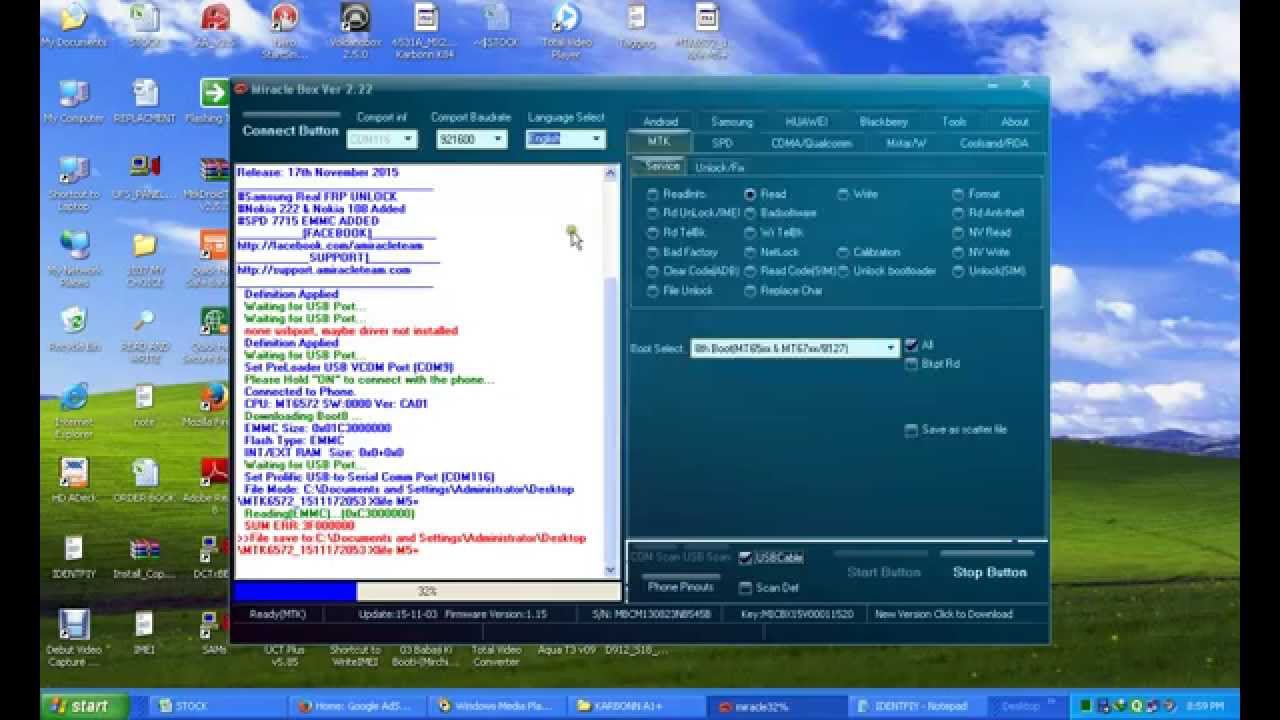Switch to the SPD tab

tap(722, 143)
